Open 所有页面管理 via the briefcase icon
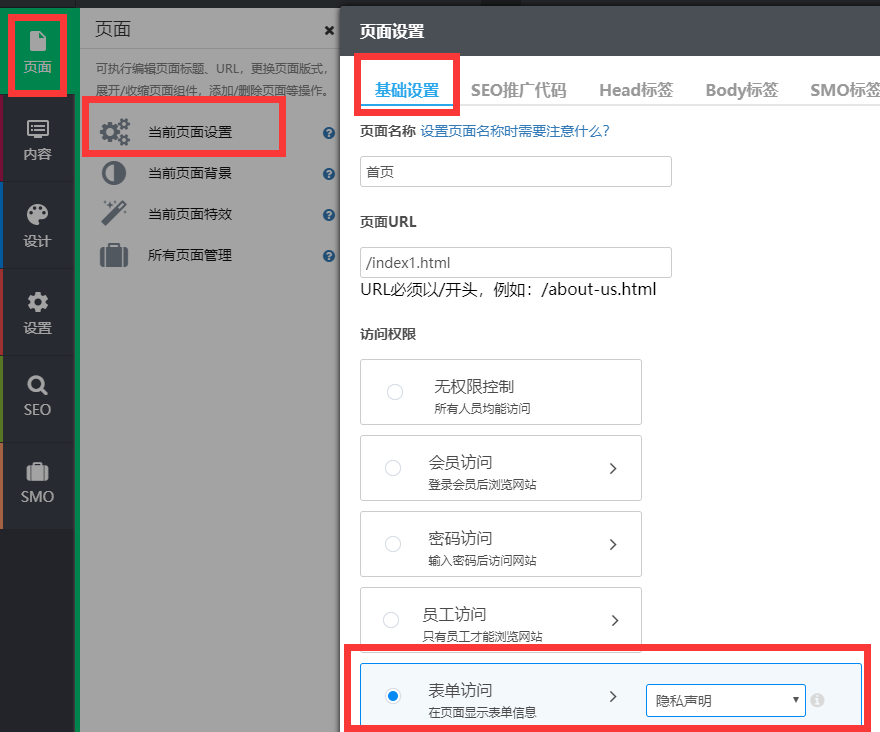The height and width of the screenshot is (732, 880). (x=114, y=255)
